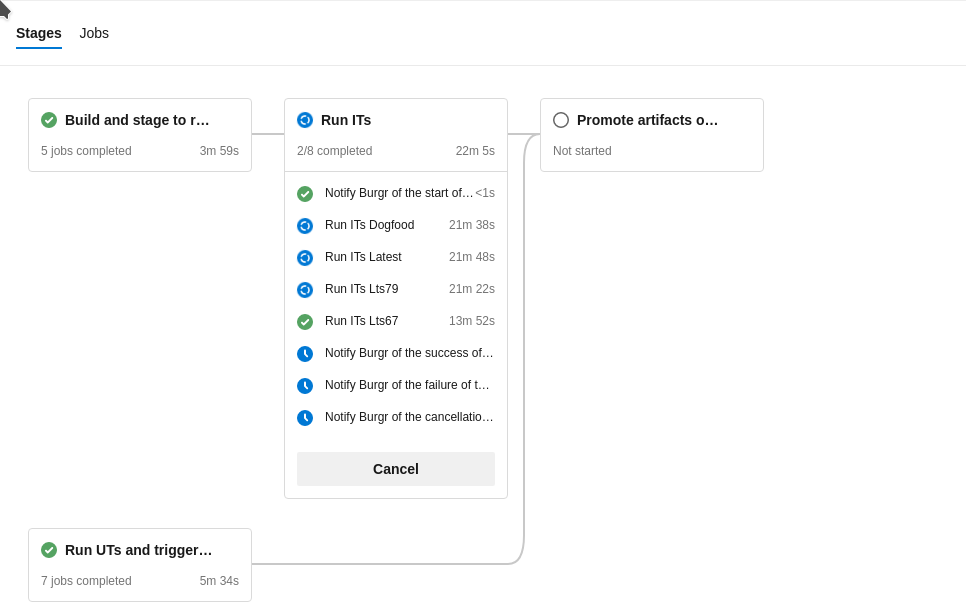Click the running icon beside Run ITs Dogfood
Screen dimensions: 966x614
[305, 225]
